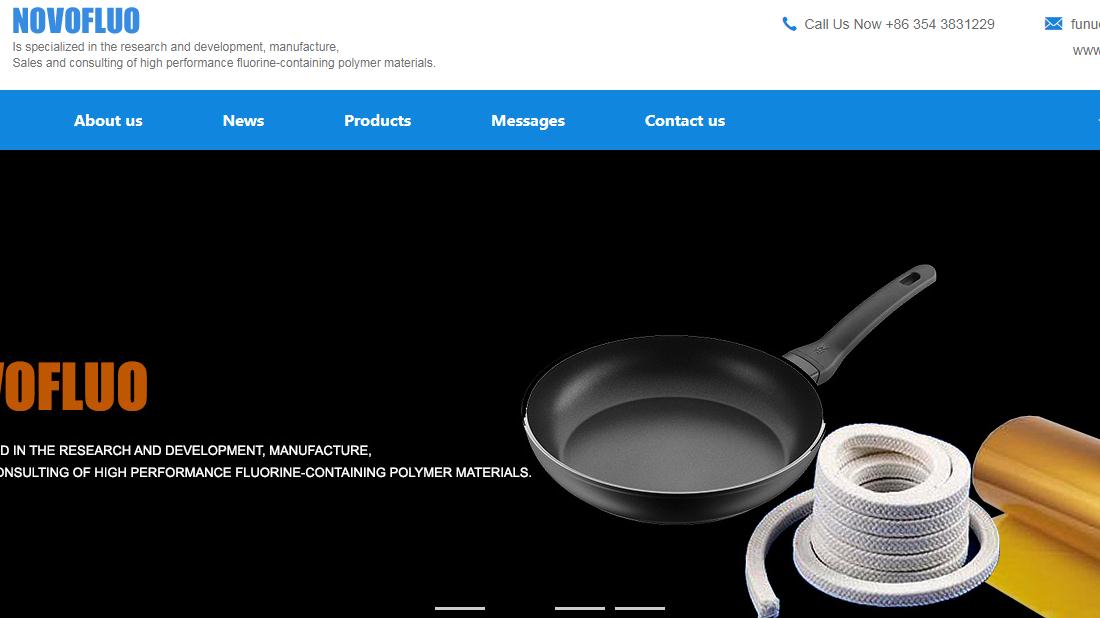Click the partially visible www website address
The image size is (1100, 618).
1086,51
